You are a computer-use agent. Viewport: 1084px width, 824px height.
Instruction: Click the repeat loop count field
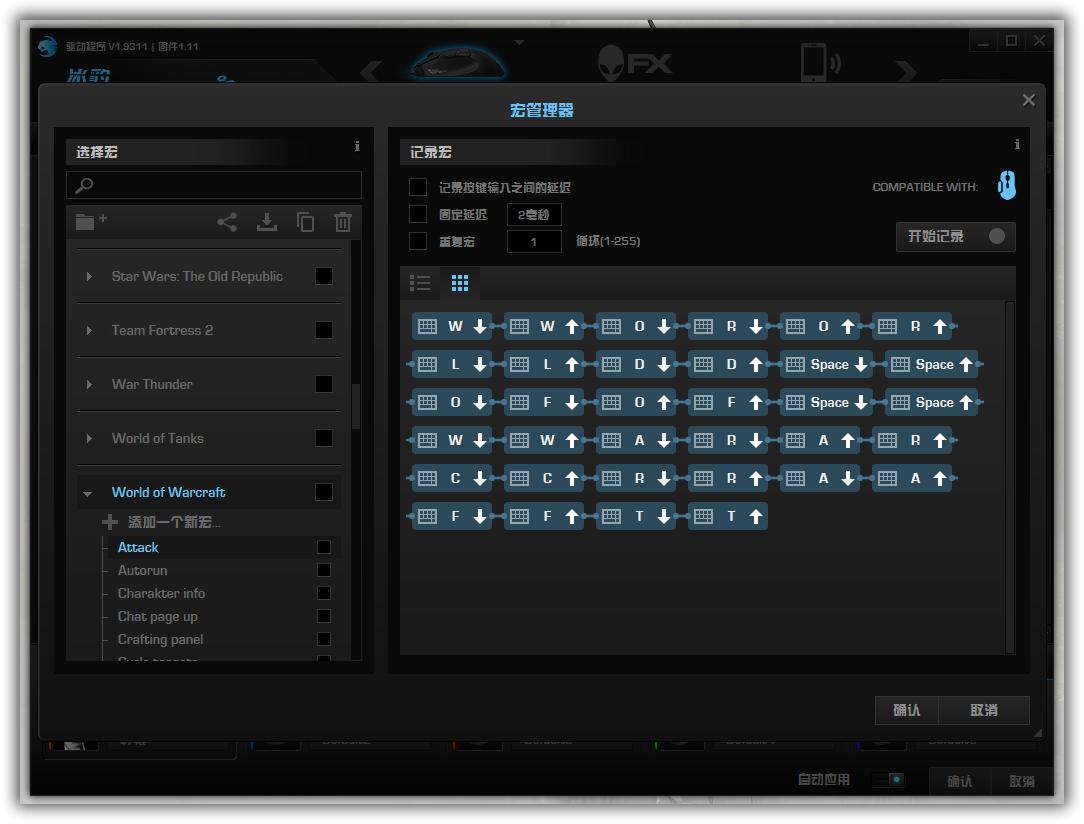pos(534,241)
